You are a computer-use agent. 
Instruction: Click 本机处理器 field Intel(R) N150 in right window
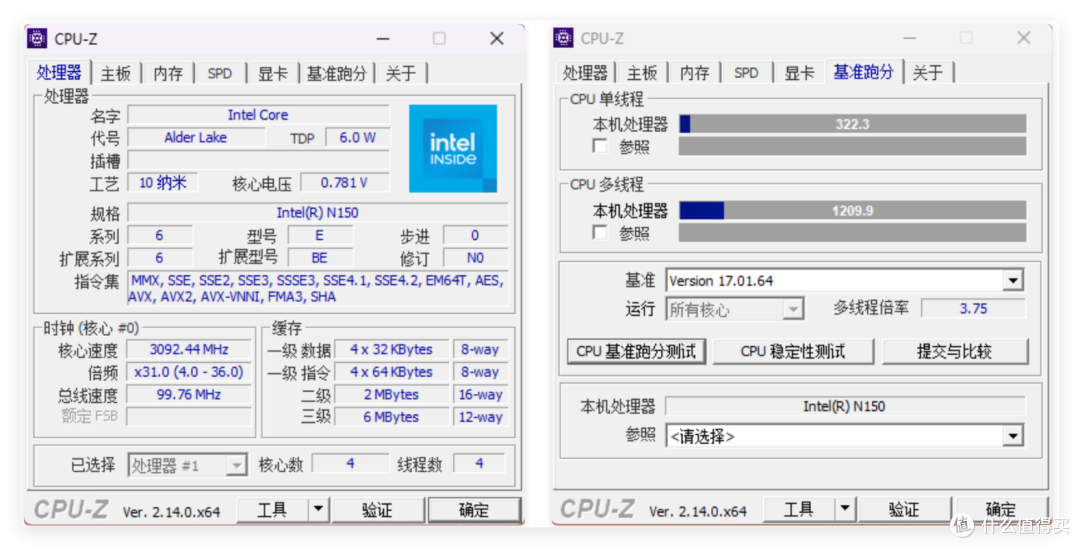click(x=844, y=407)
